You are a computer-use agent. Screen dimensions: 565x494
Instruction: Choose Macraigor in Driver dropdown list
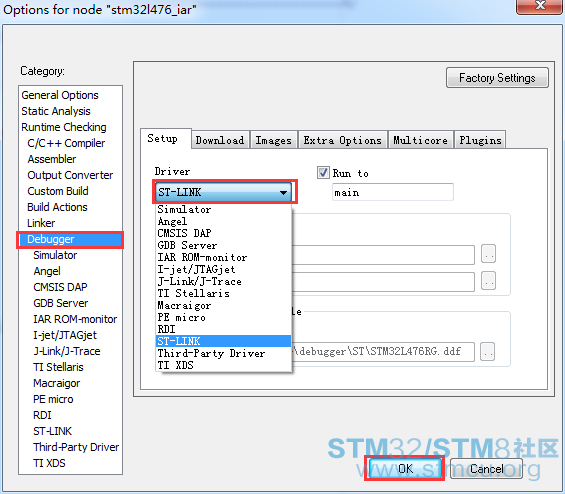[x=223, y=305]
